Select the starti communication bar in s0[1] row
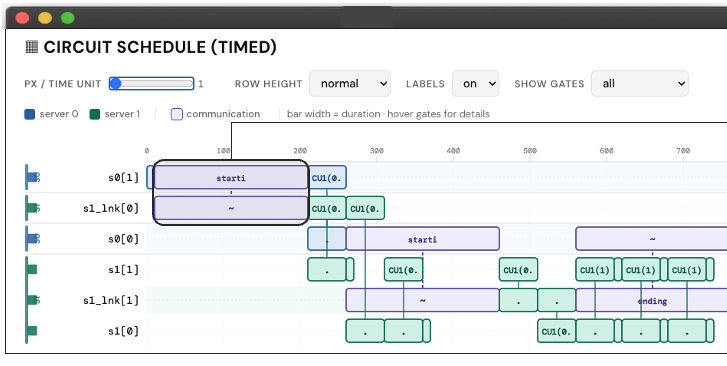This screenshot has width=727, height=366. point(231,178)
